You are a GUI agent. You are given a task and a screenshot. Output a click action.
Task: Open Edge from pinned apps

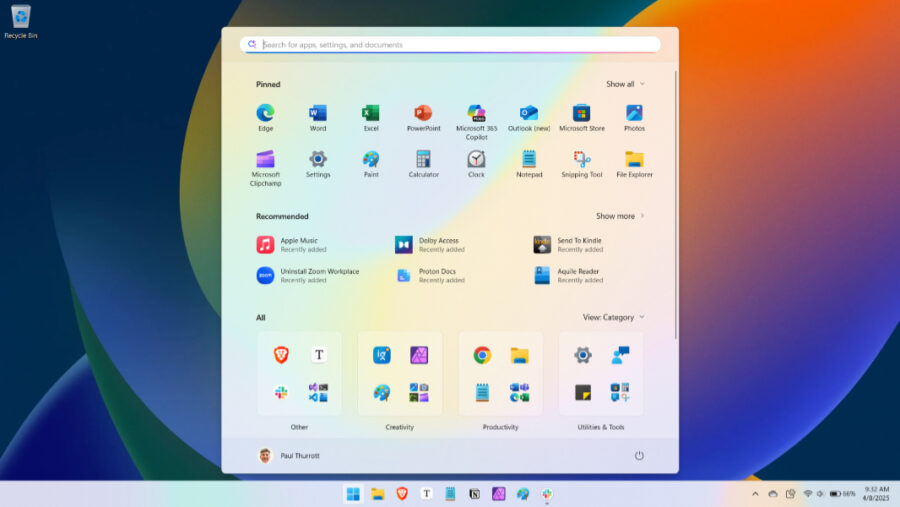[265, 118]
